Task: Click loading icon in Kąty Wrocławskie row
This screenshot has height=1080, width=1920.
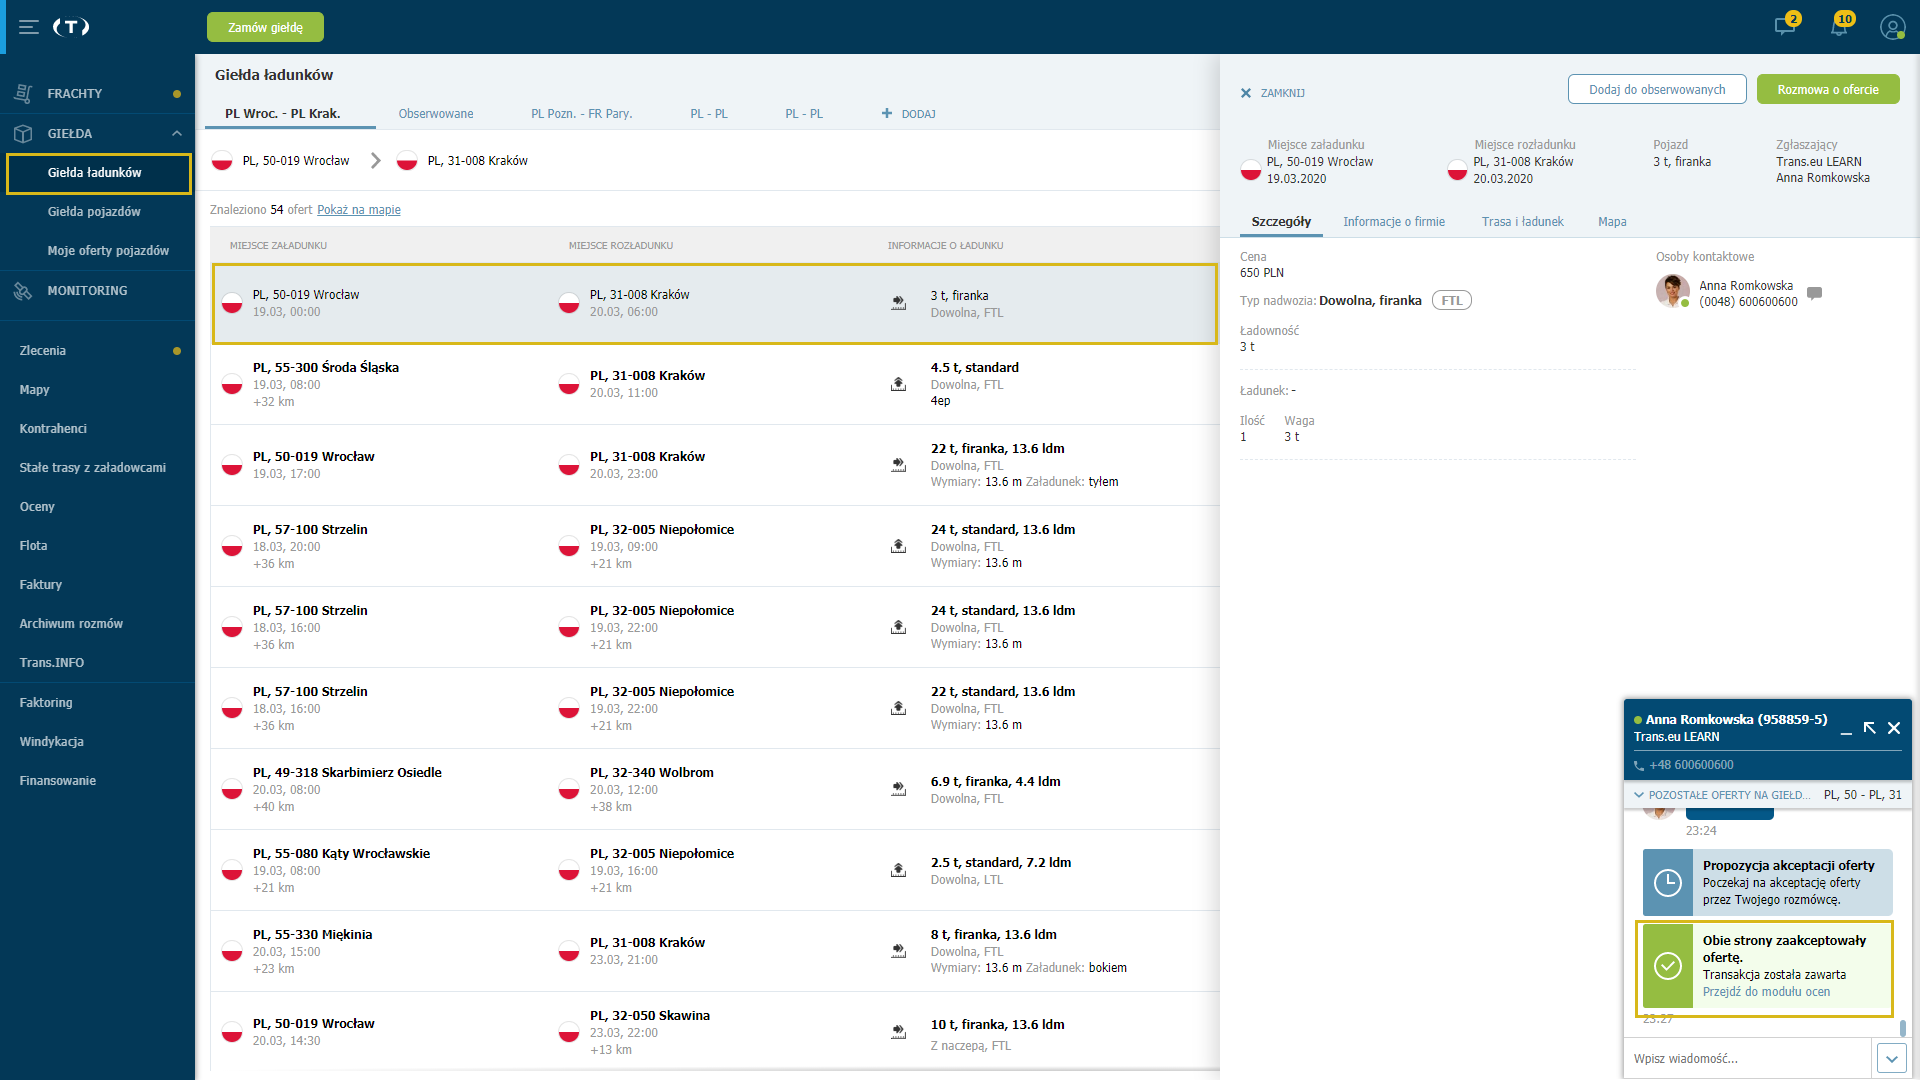Action: coord(898,870)
